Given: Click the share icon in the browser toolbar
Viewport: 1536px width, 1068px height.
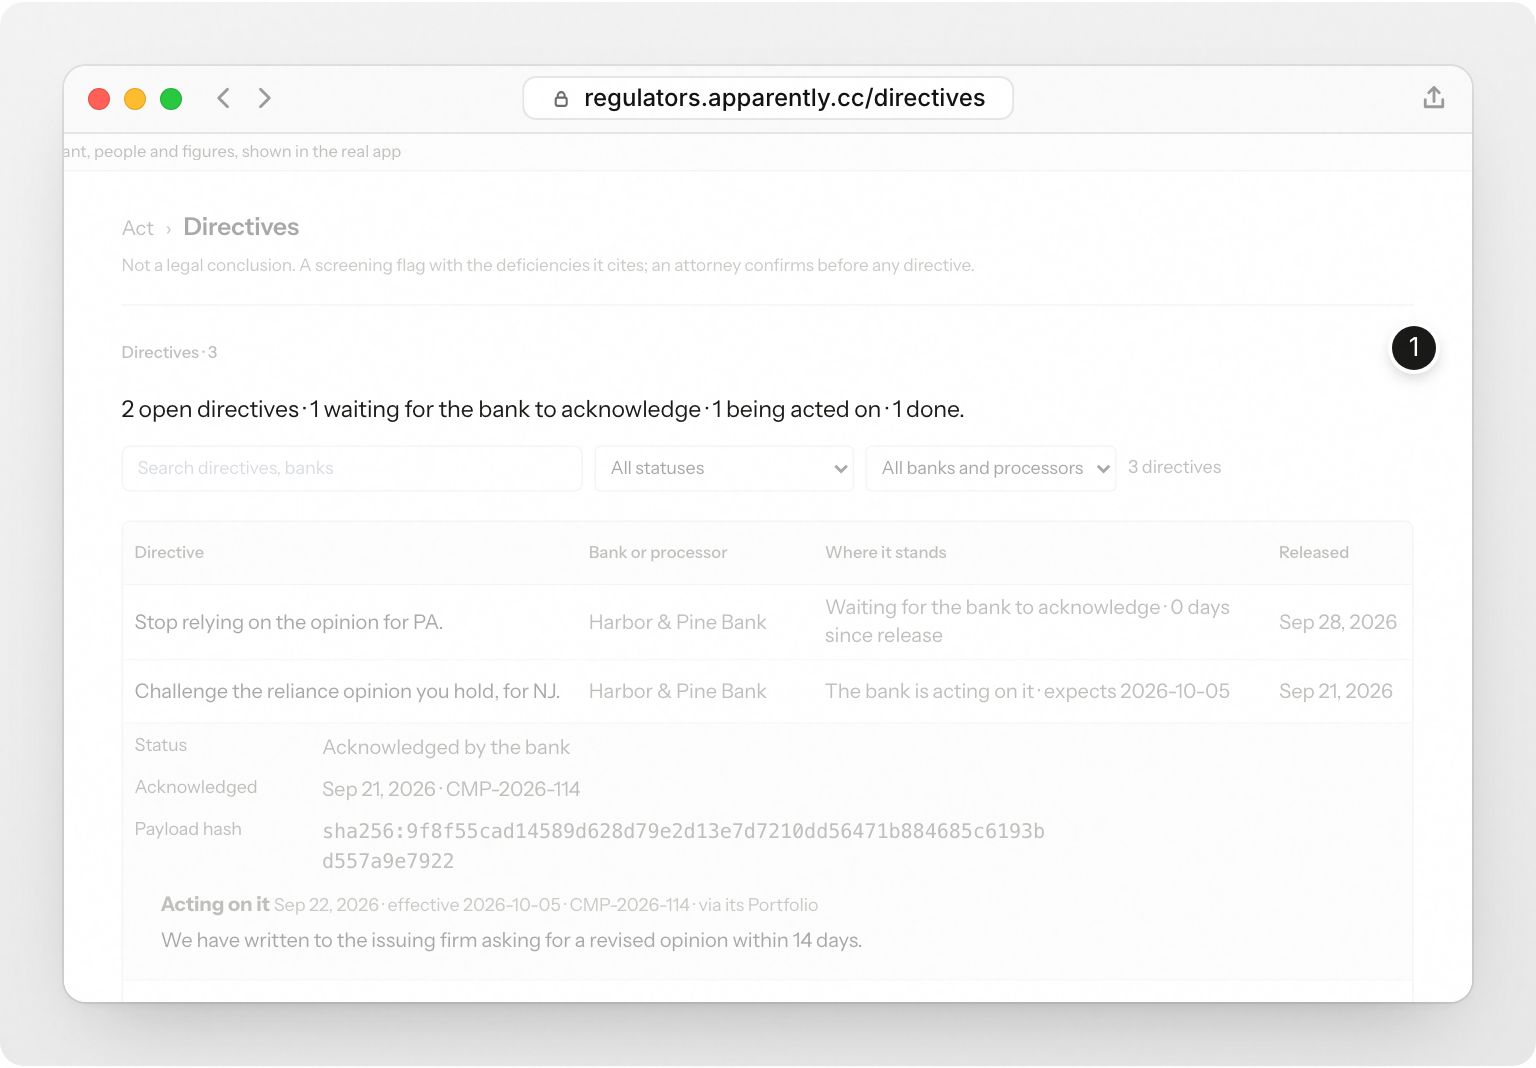Looking at the screenshot, I should pos(1434,98).
